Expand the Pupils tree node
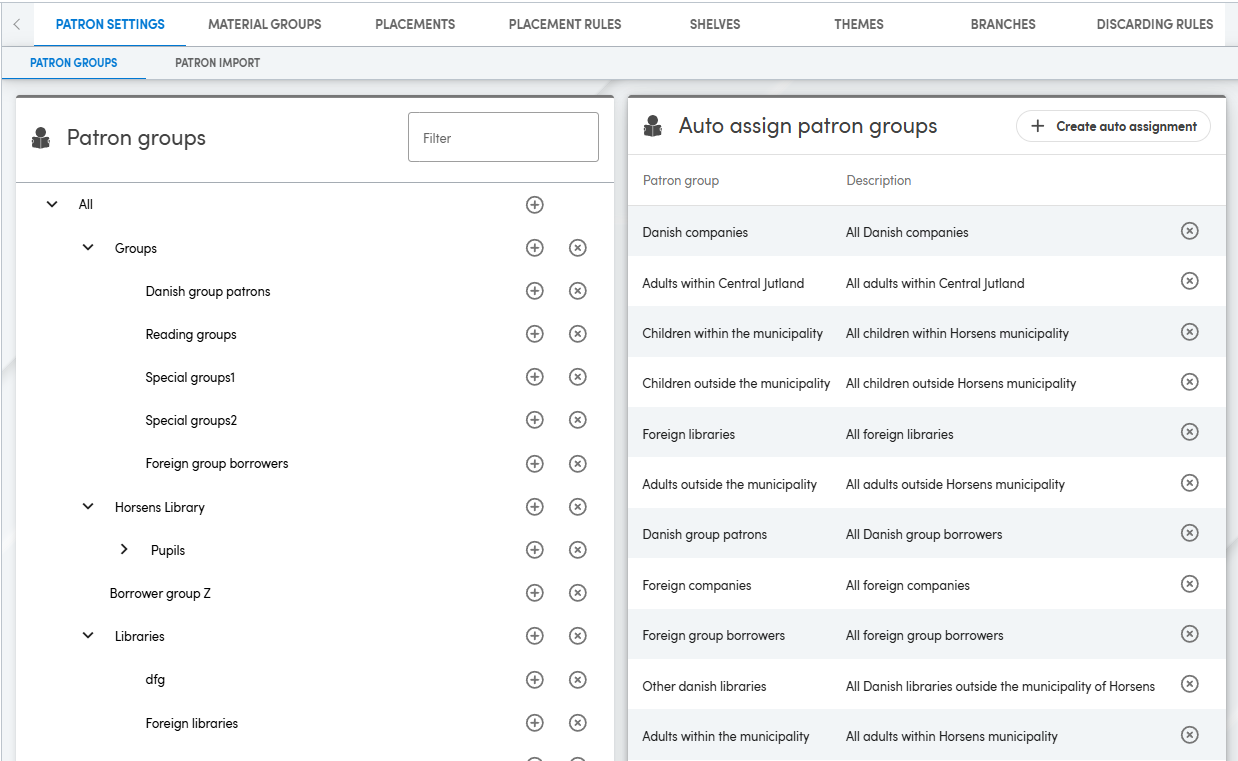The height and width of the screenshot is (761, 1238). coord(124,550)
